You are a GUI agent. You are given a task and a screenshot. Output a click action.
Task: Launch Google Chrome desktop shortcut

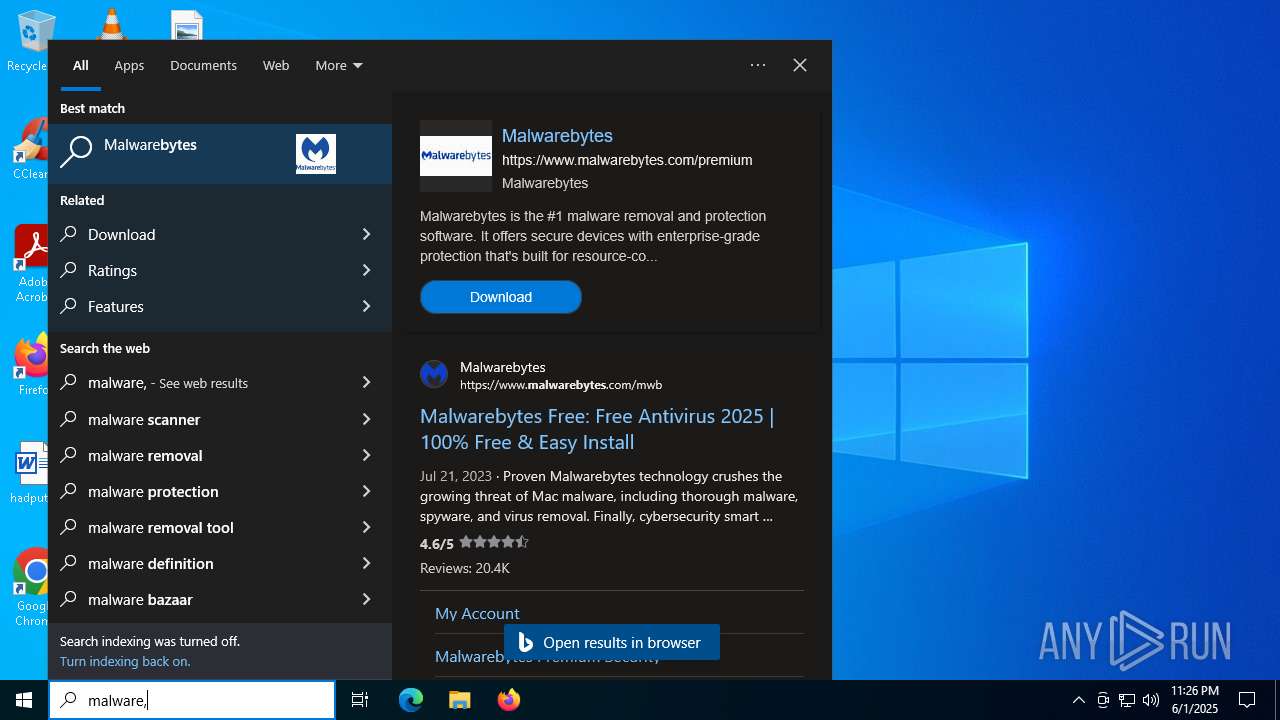30,587
